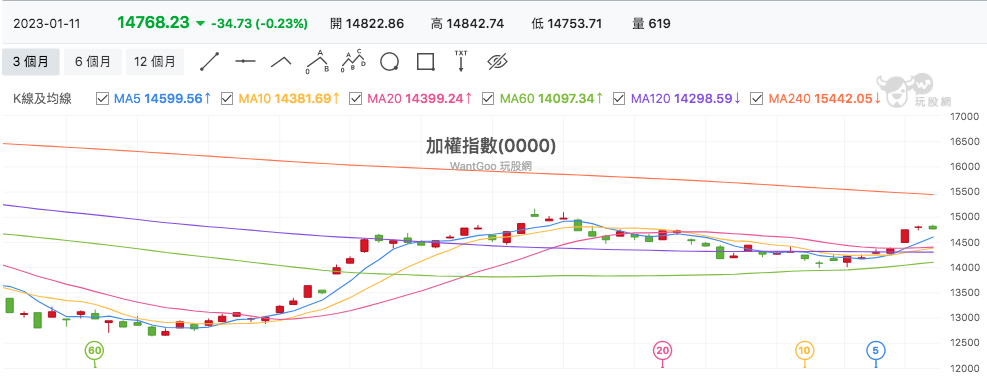Click the 12000 y-axis label
The image size is (987, 377).
pyautogui.click(x=966, y=368)
